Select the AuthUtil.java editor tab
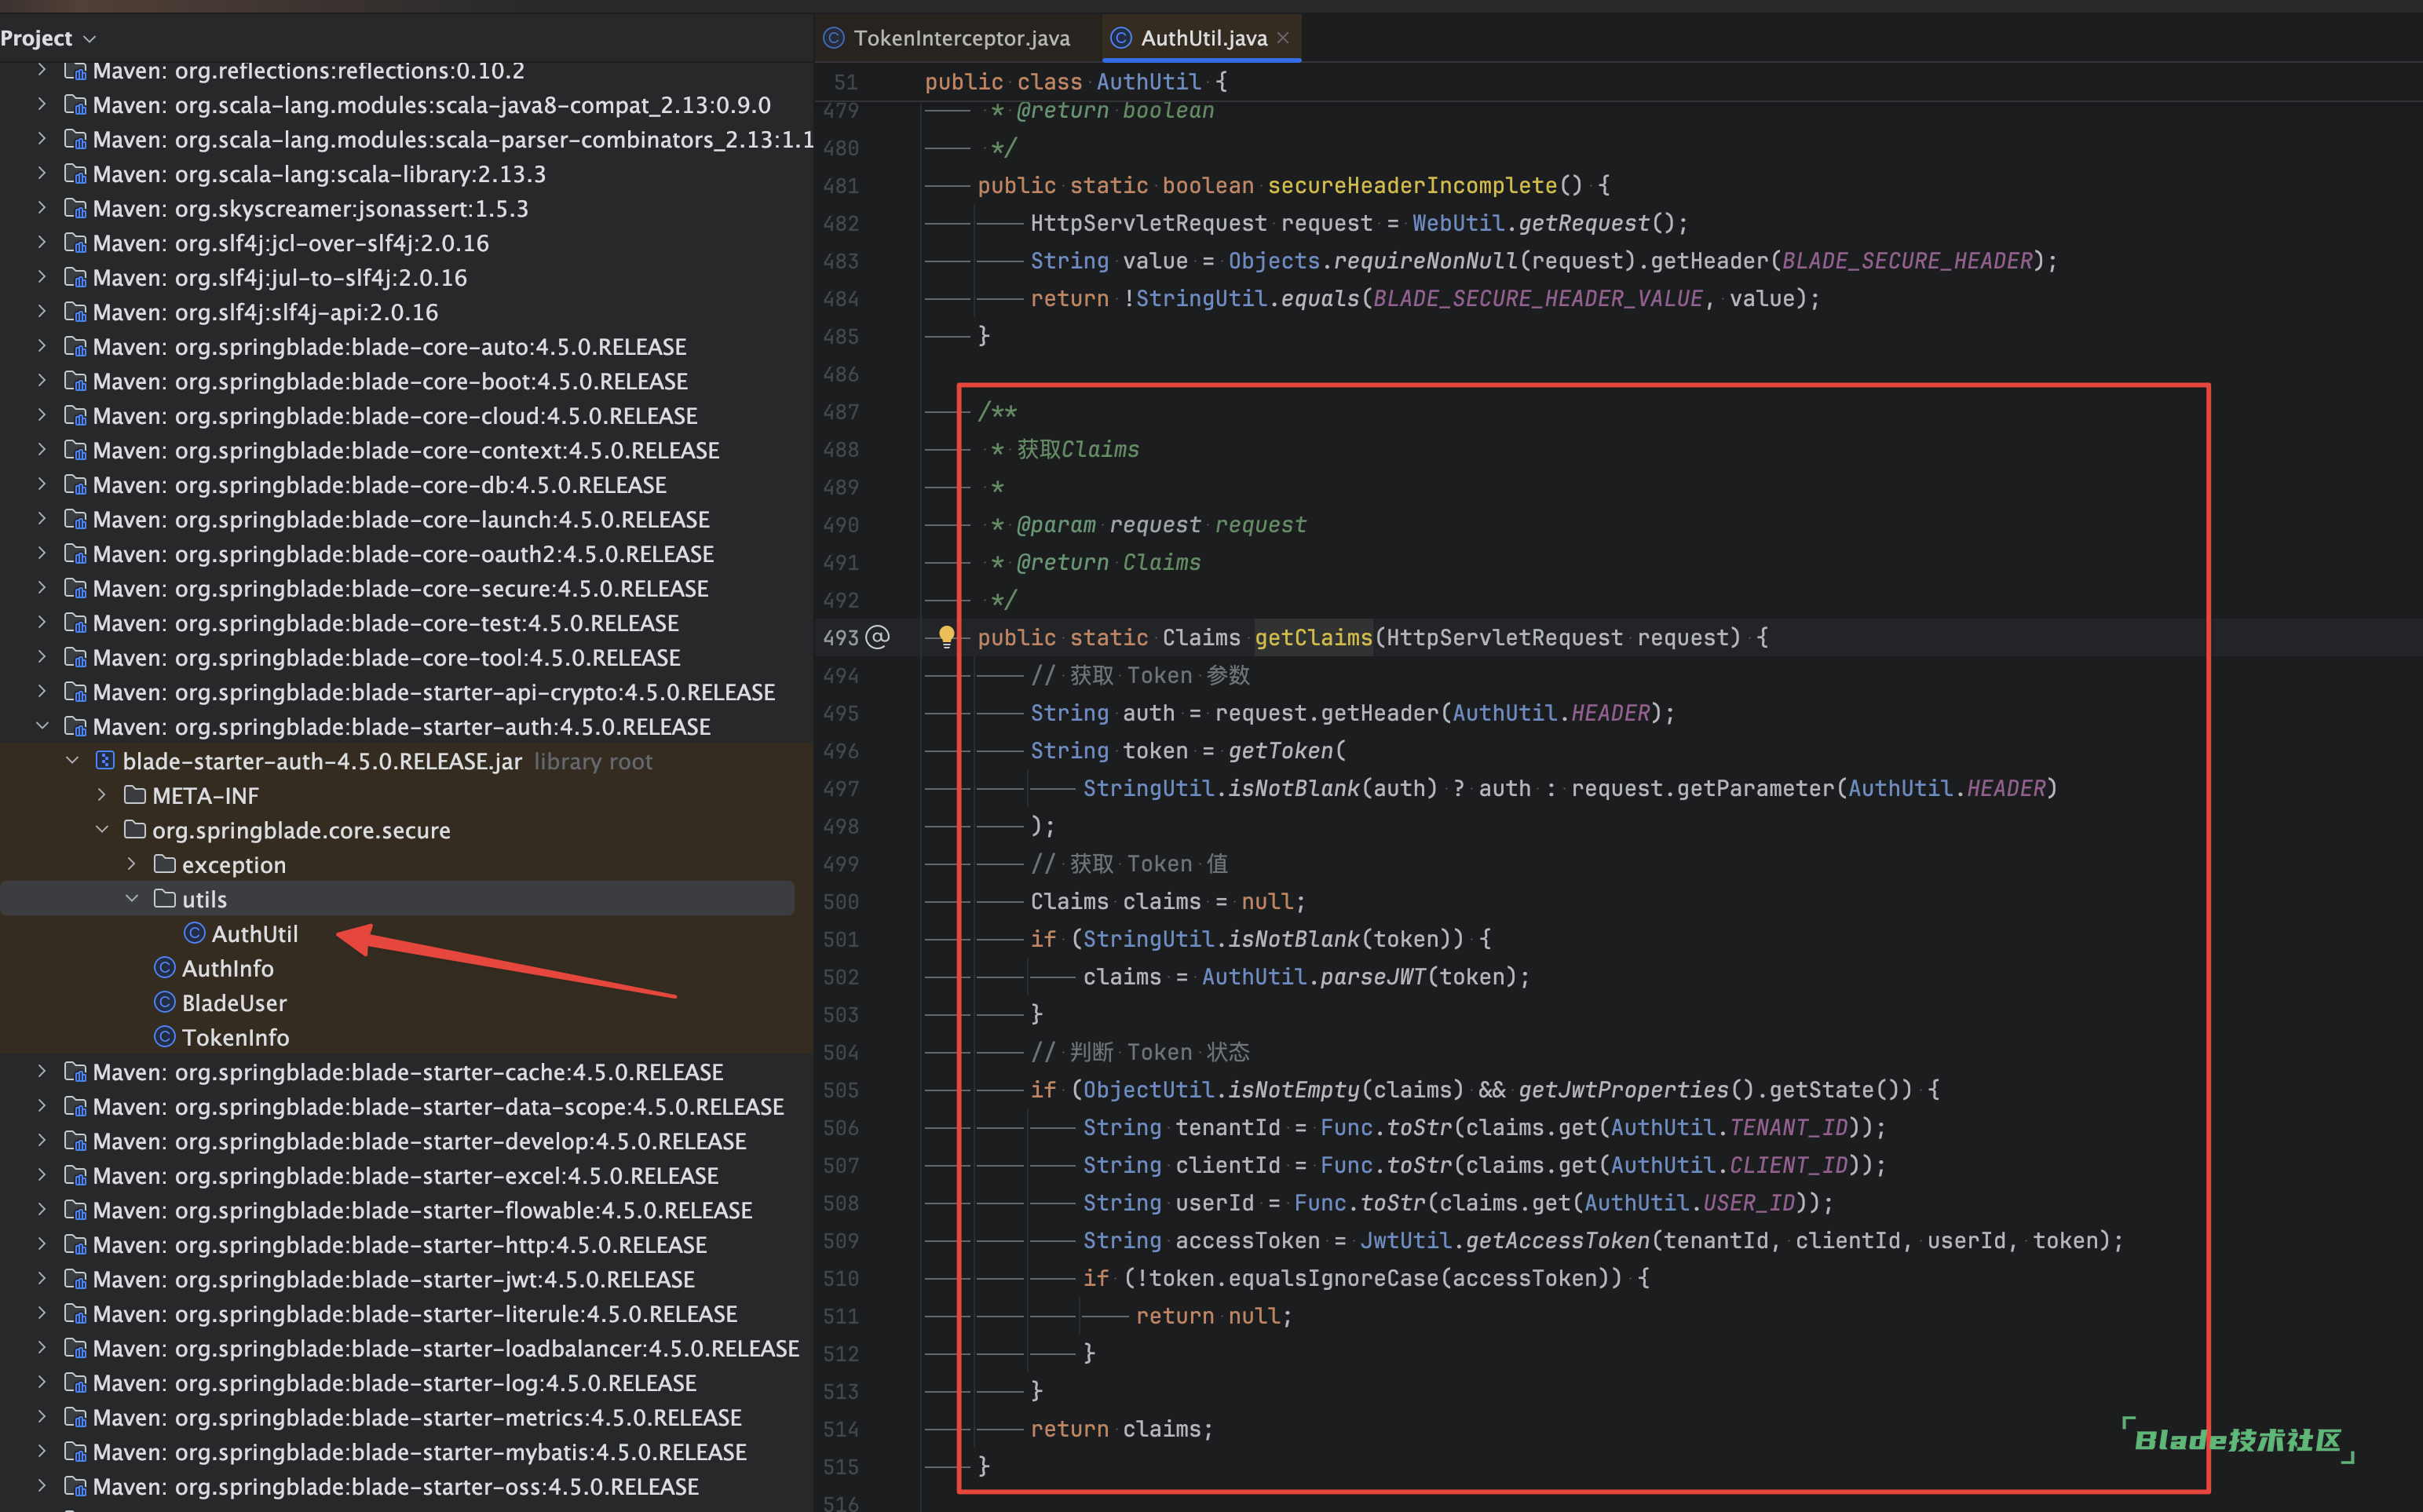The width and height of the screenshot is (2423, 1512). tap(1204, 38)
